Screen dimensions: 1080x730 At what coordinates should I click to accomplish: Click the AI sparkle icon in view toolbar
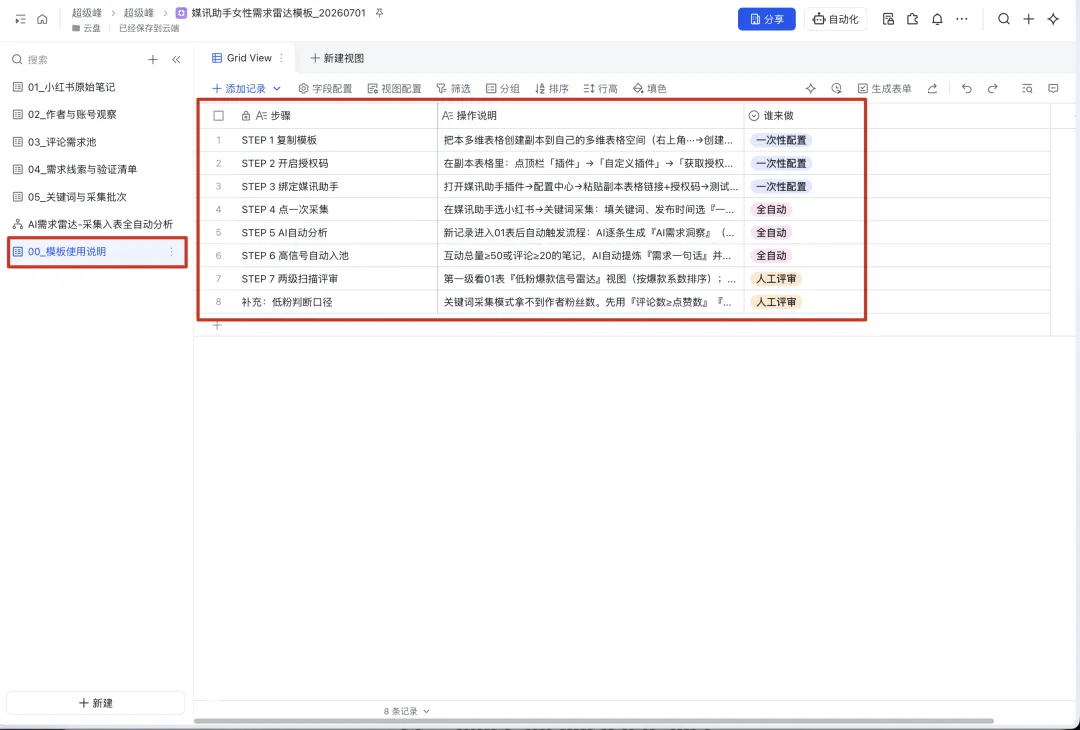pyautogui.click(x=811, y=88)
